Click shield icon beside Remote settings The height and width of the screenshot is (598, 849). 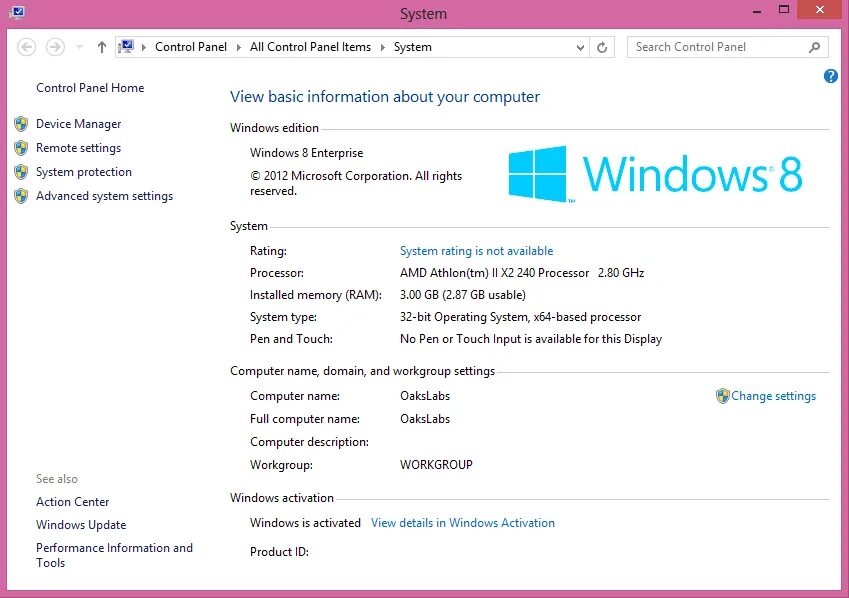pos(21,148)
